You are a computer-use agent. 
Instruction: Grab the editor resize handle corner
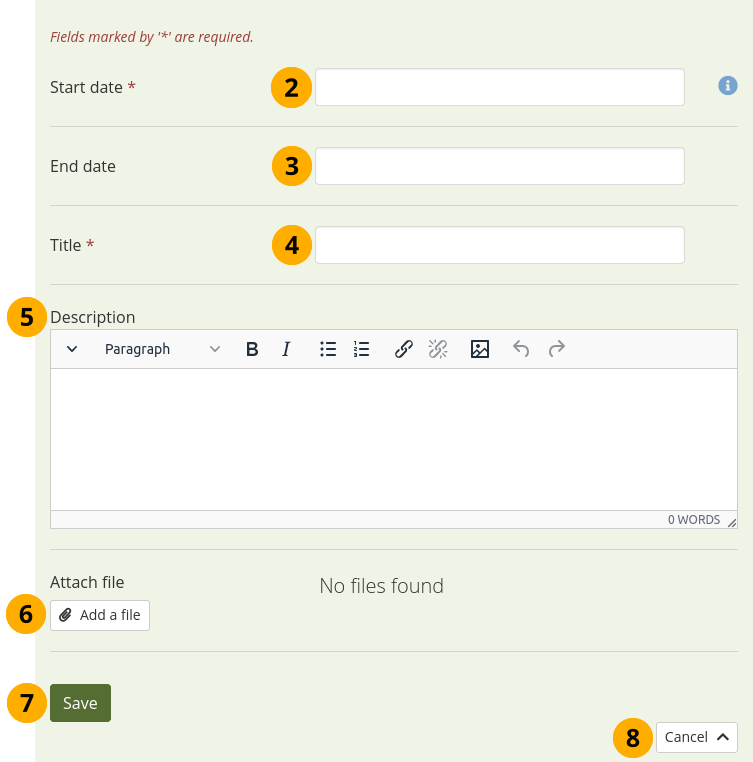tap(731, 522)
